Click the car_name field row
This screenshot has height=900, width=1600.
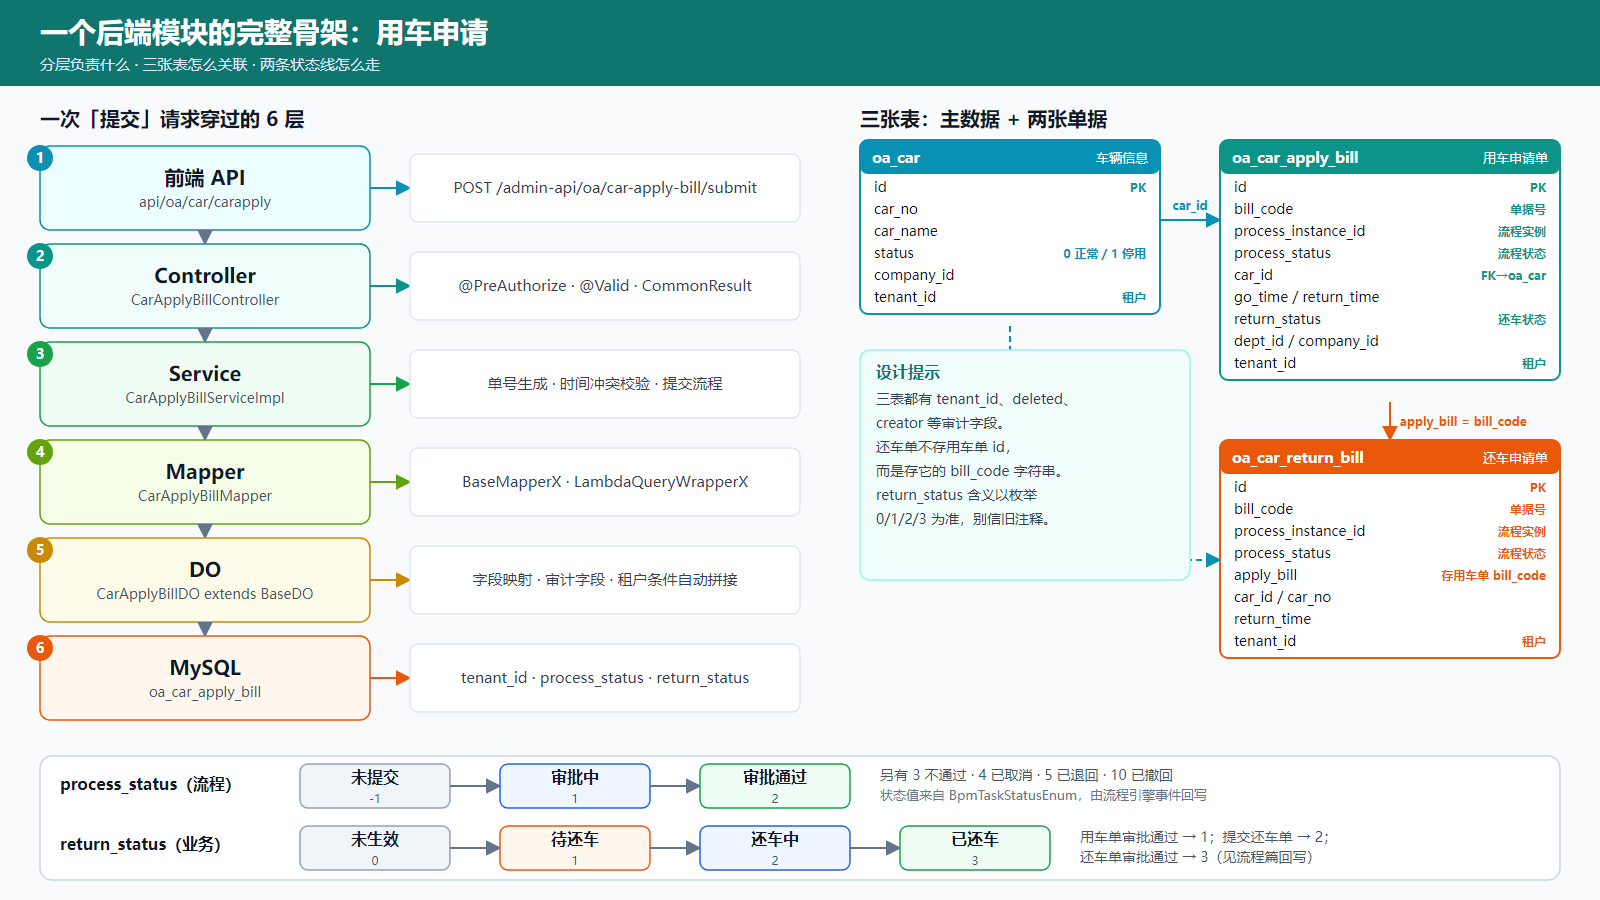(x=1010, y=231)
